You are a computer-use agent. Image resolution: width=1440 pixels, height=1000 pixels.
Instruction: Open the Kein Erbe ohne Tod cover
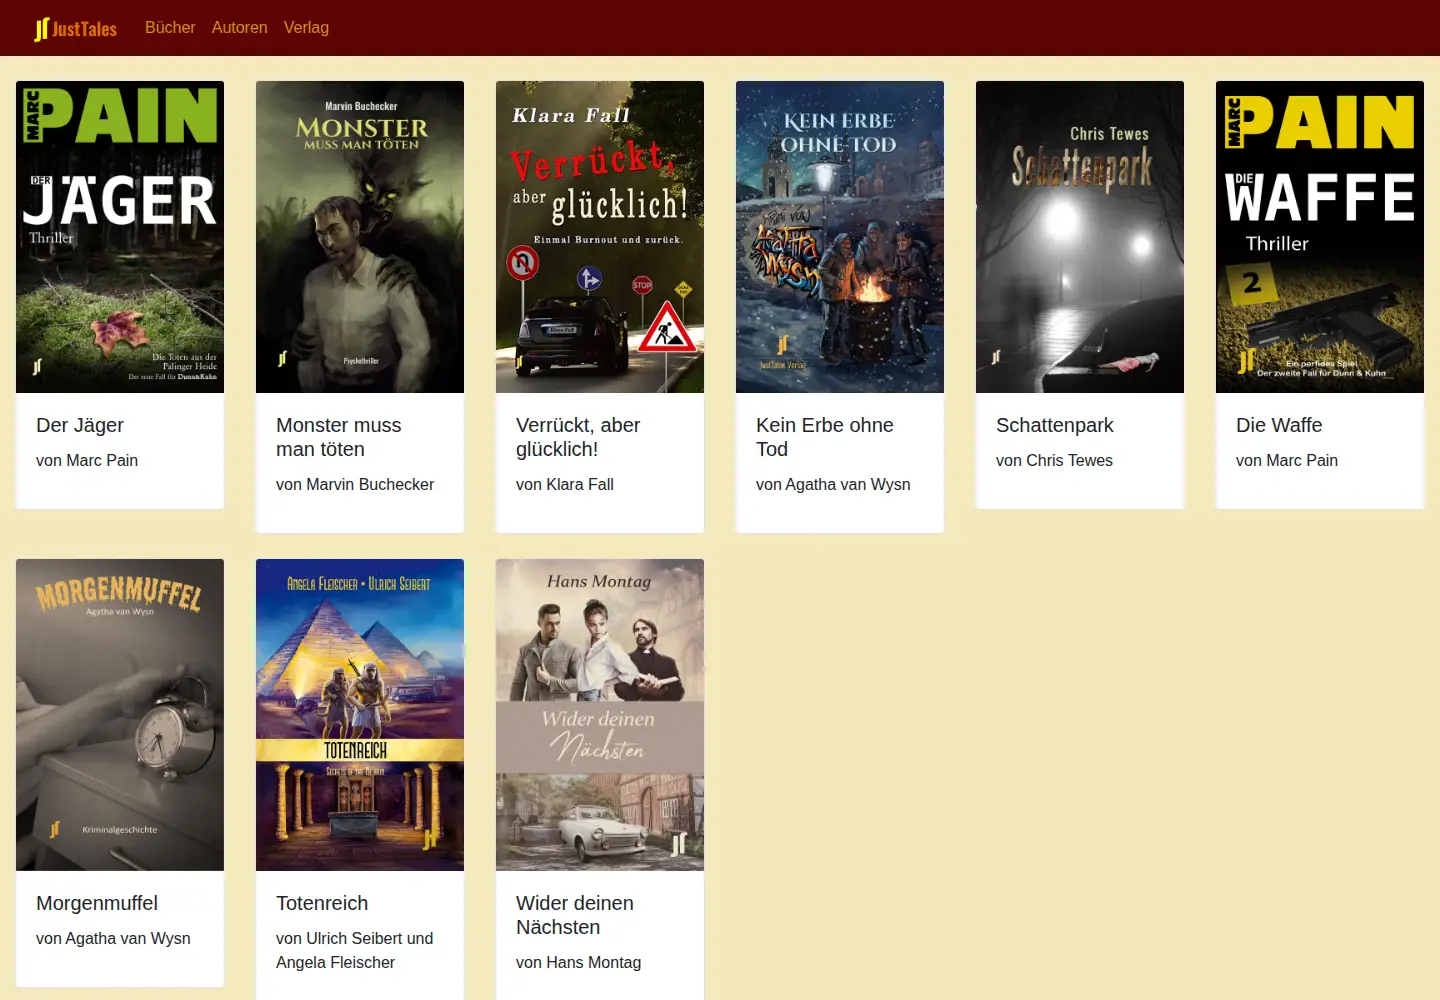coord(840,237)
